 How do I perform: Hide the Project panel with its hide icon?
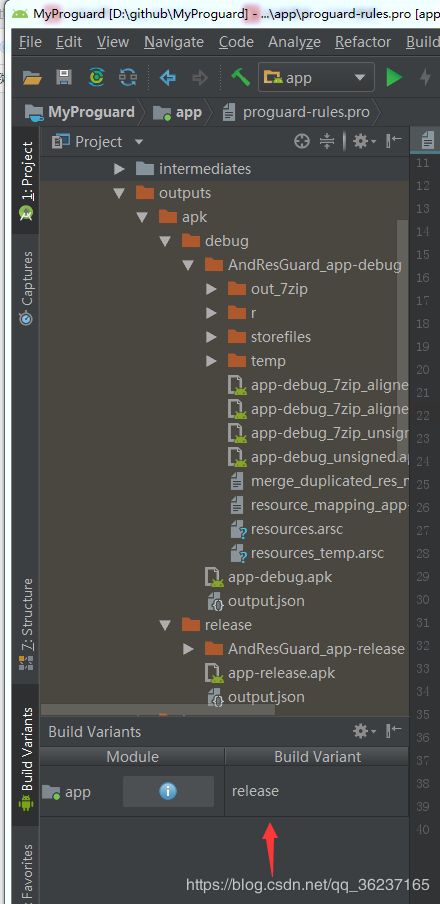click(394, 141)
